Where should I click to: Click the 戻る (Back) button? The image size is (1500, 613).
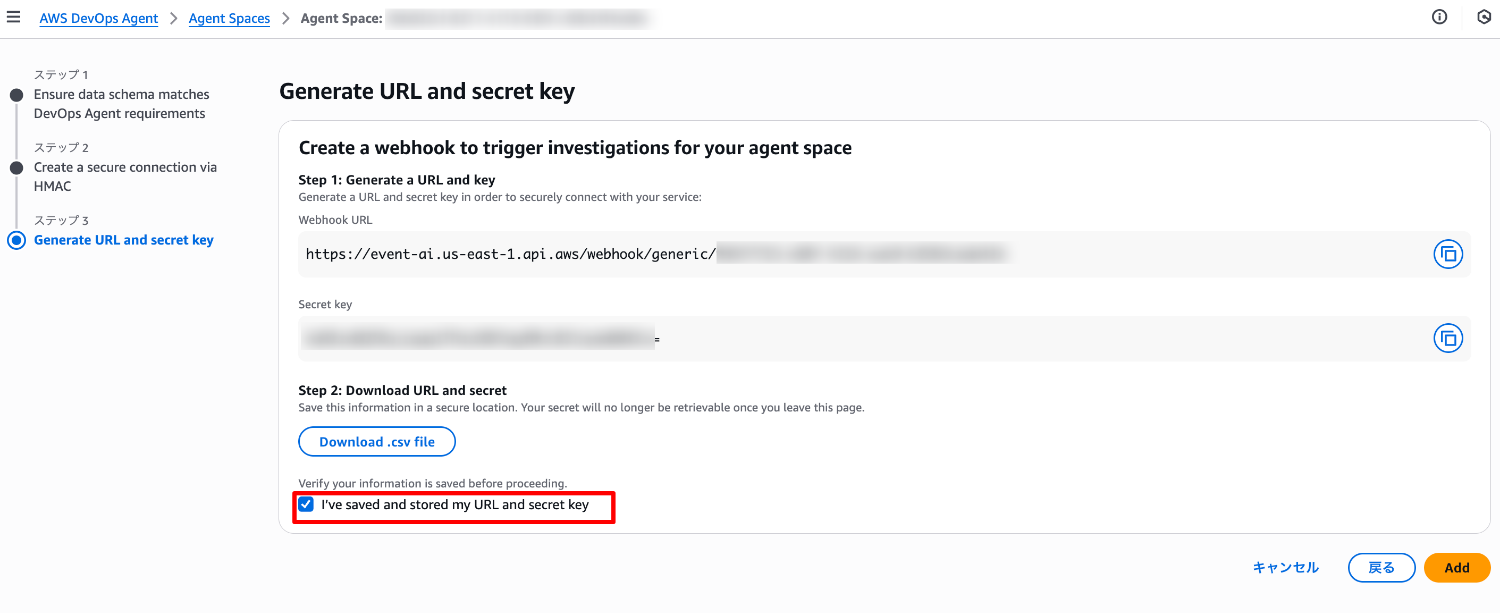[1381, 568]
